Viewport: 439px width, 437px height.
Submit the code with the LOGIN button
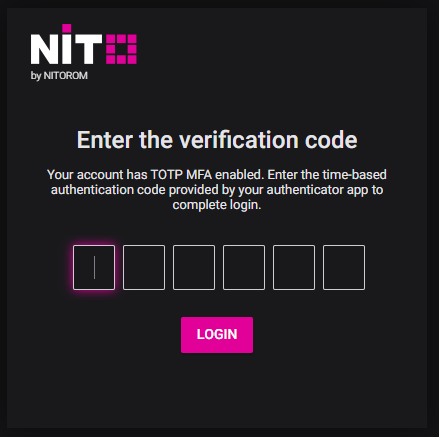[217, 335]
